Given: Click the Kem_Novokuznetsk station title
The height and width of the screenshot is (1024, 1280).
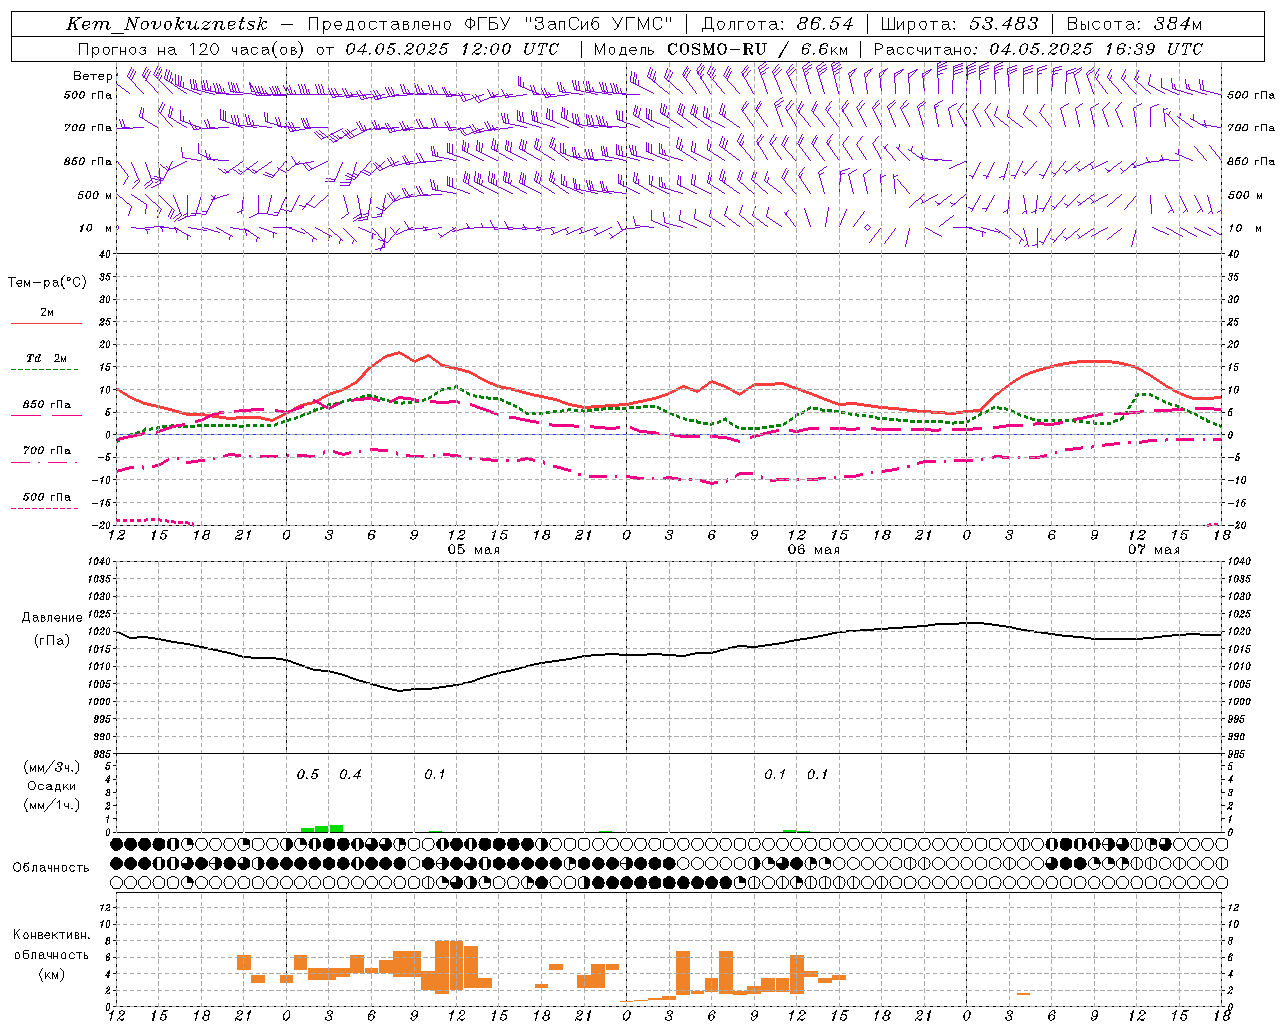Looking at the screenshot, I should point(167,24).
